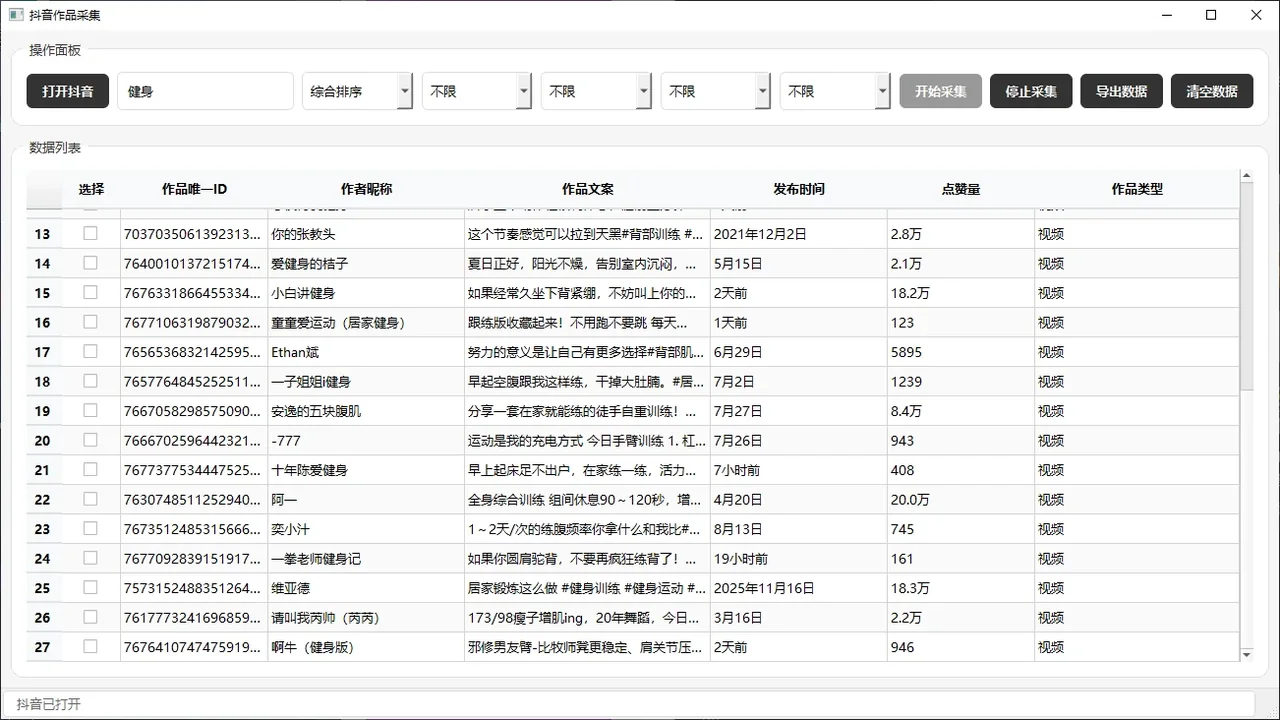
Task: Click the 选择 column header
Action: click(x=91, y=189)
